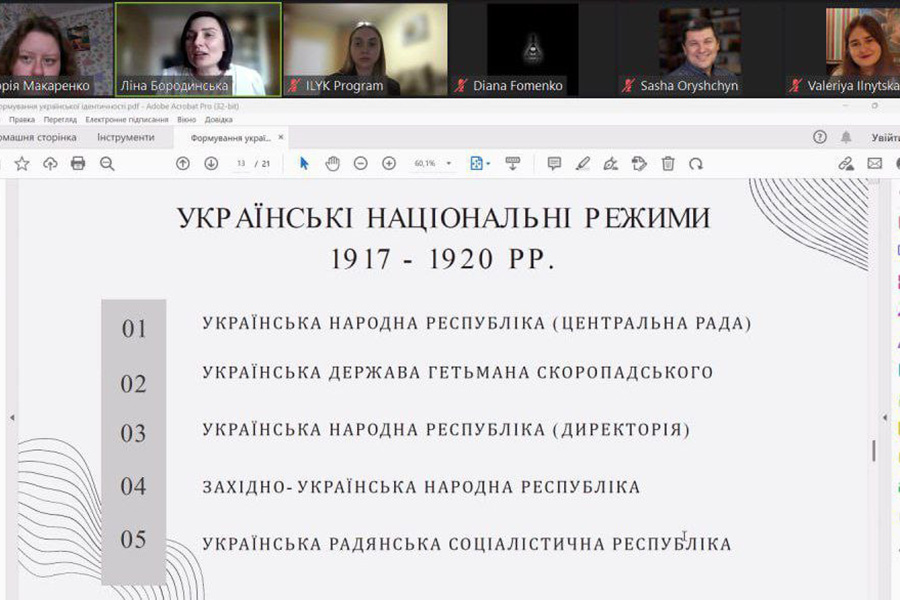Expand the left navigation pane arrow
The image size is (900, 600).
[x=12, y=418]
